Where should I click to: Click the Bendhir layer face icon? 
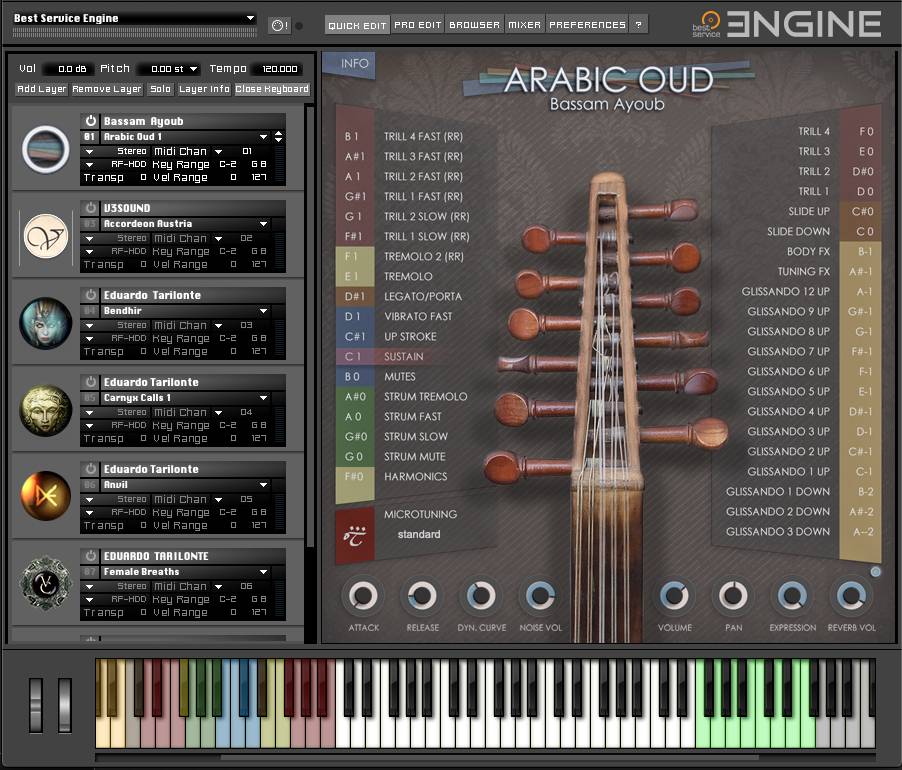coord(46,322)
